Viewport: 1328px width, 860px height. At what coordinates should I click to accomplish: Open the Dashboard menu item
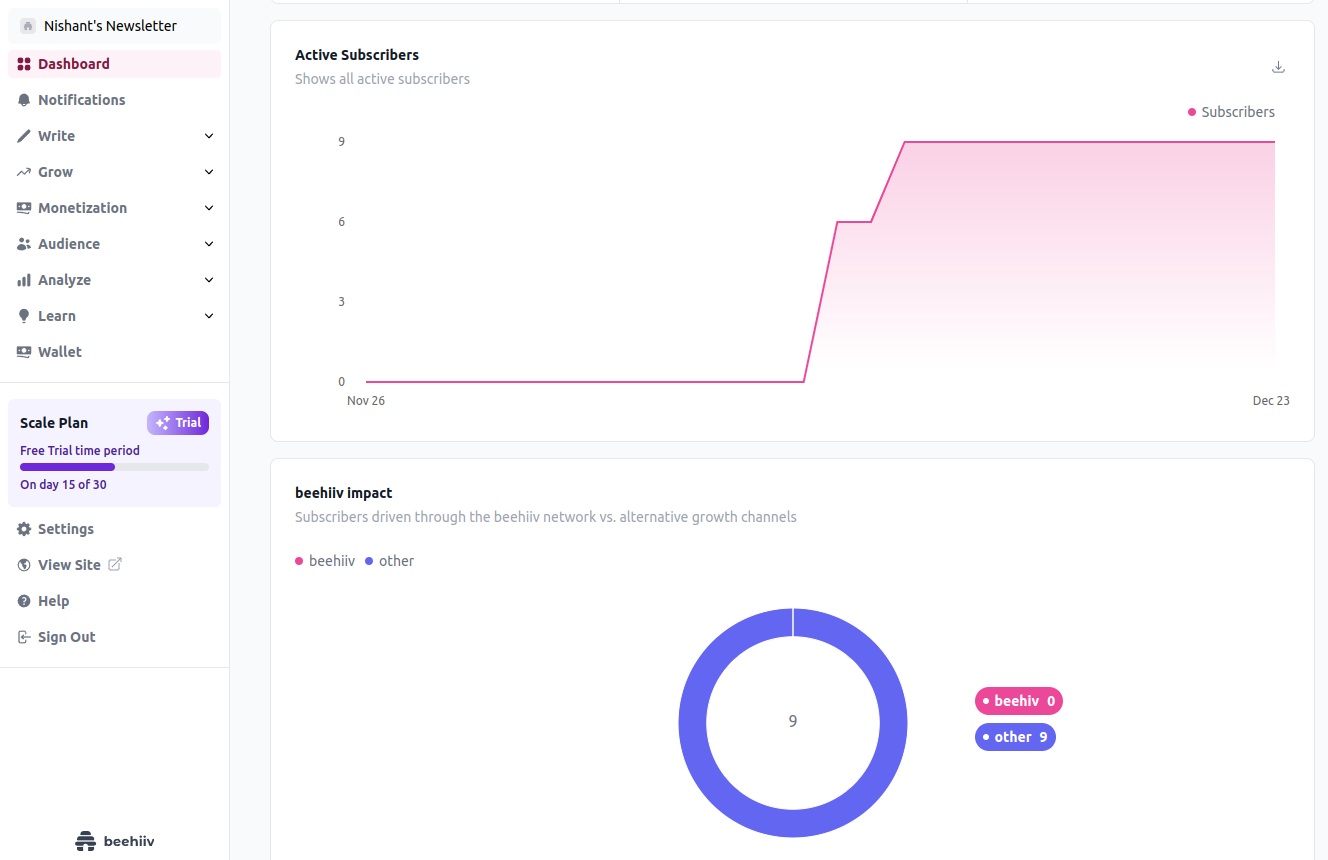click(74, 64)
